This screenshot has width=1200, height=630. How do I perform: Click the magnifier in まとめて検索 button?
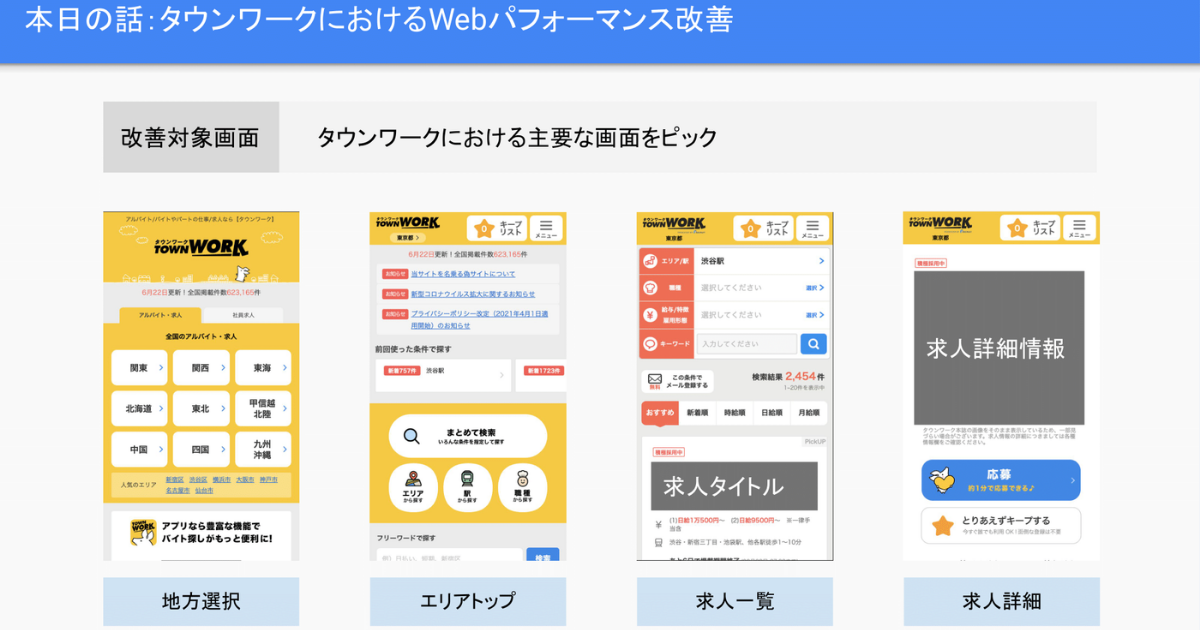[411, 436]
